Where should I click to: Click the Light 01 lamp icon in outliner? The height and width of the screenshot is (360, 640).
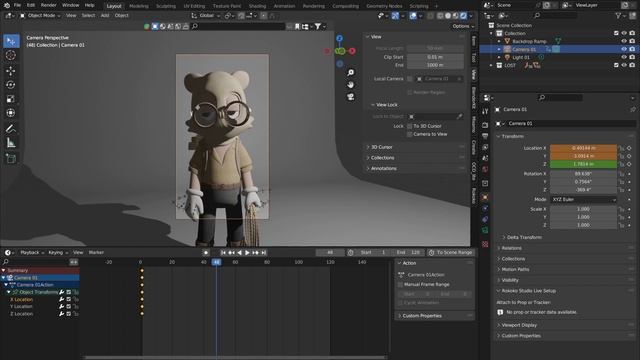click(507, 57)
